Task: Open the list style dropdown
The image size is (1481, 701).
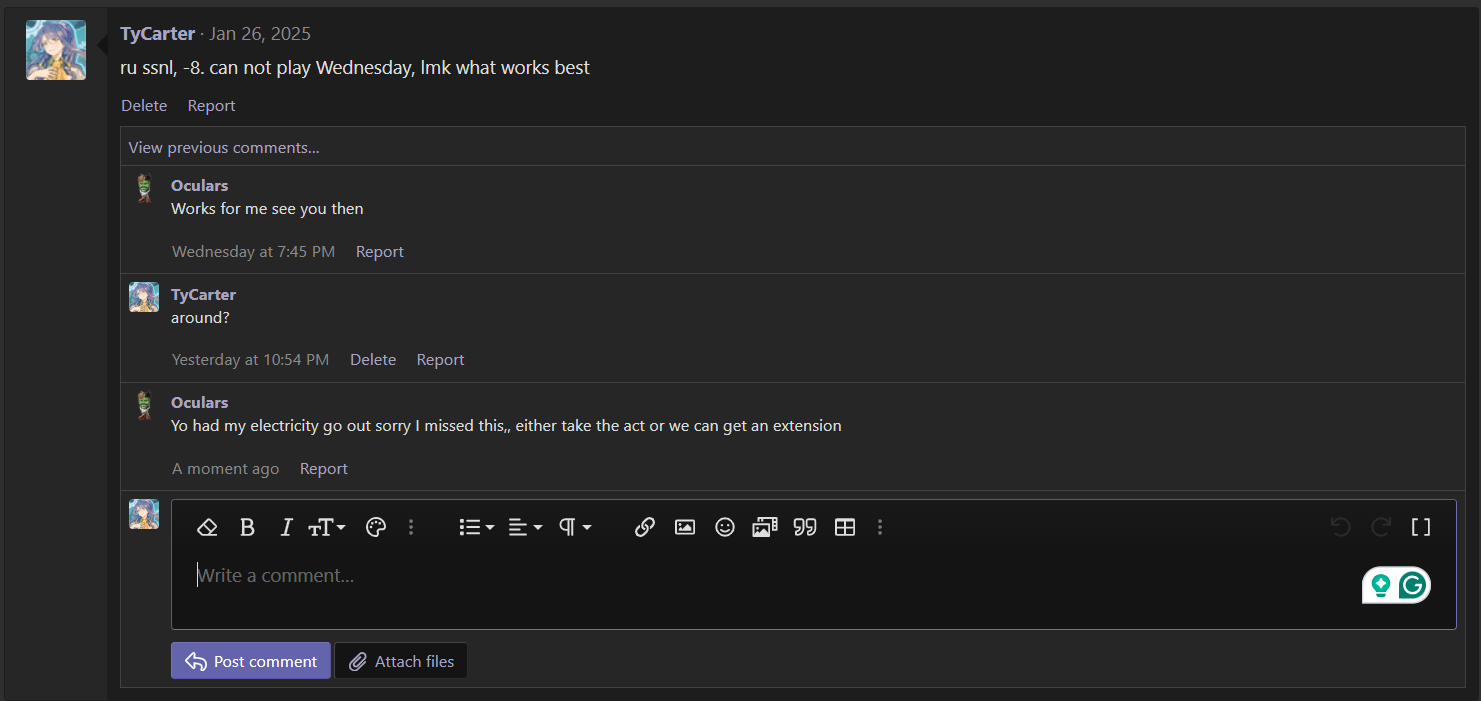Action: click(476, 527)
